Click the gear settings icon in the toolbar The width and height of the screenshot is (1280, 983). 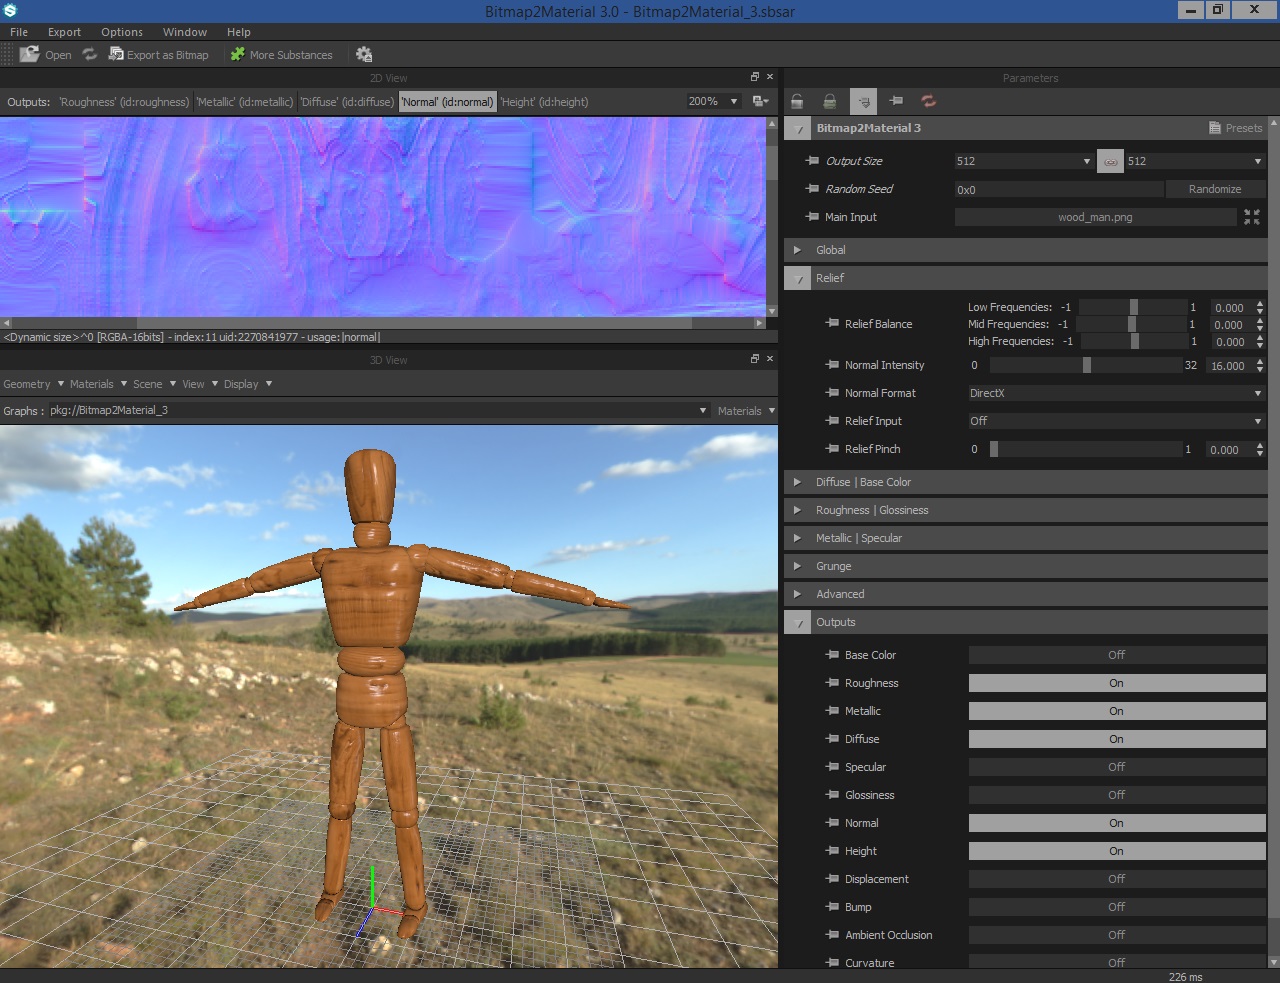click(364, 54)
